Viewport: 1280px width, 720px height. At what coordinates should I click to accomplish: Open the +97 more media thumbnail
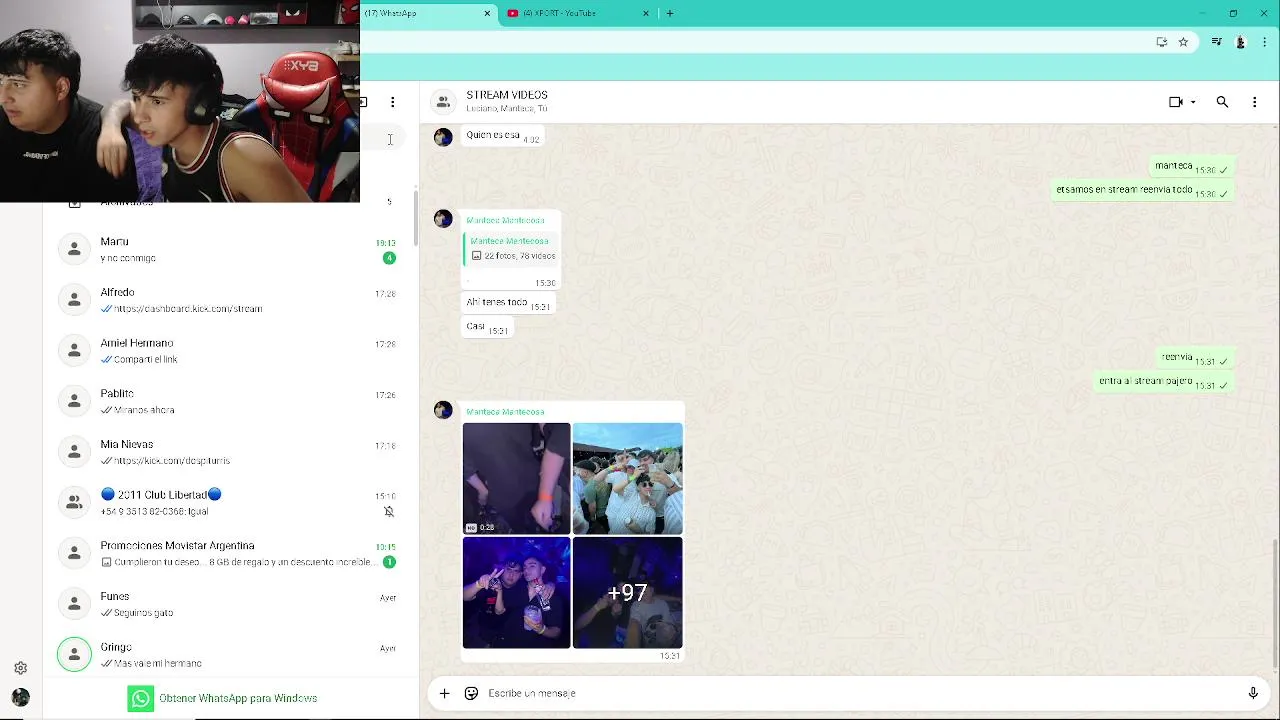click(628, 593)
